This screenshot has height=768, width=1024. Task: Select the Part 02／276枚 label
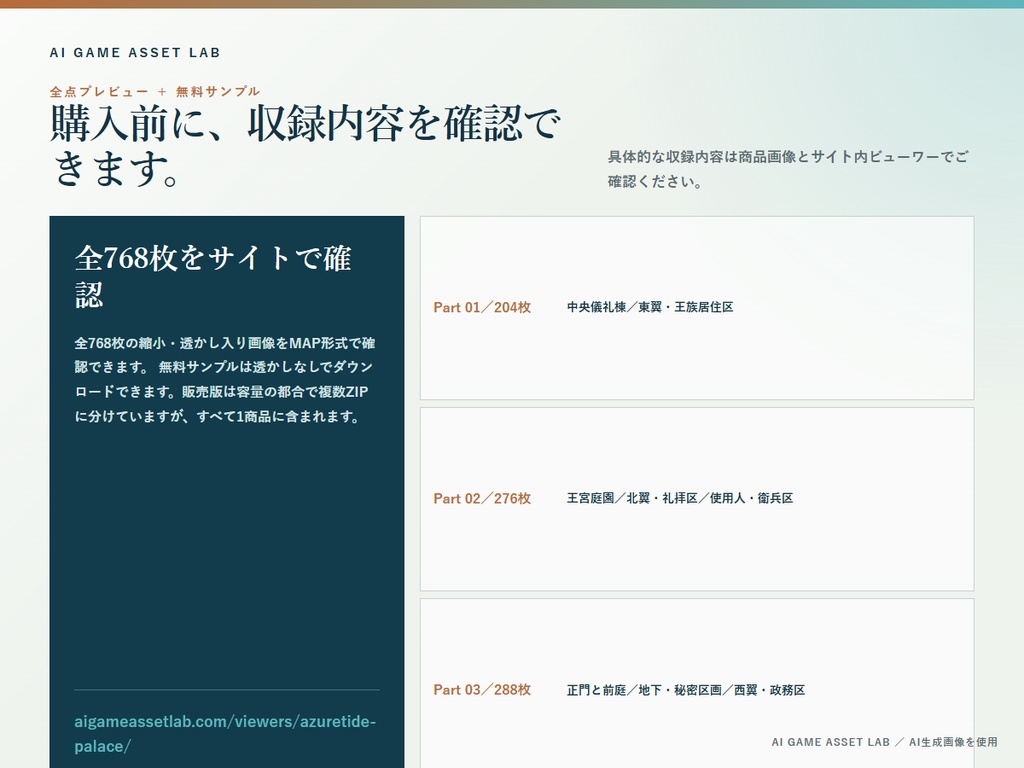coord(482,498)
